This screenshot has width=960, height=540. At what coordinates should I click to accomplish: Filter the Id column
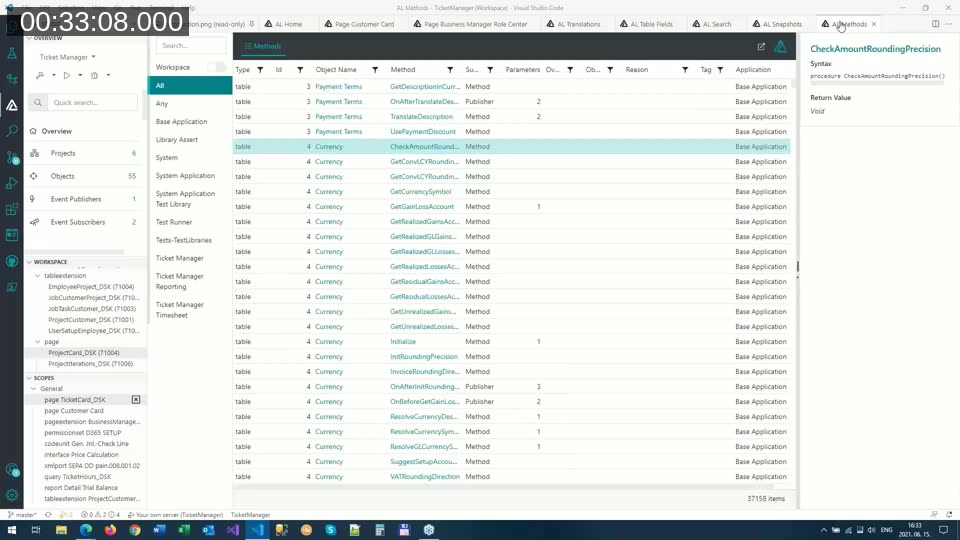coord(300,70)
